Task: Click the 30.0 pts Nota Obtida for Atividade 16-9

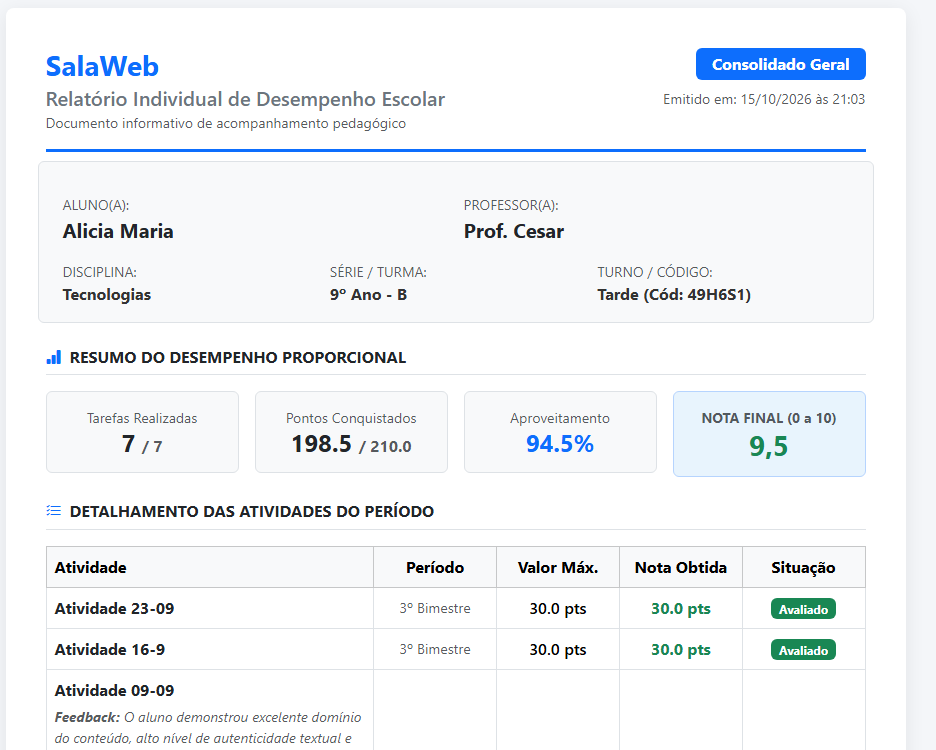Action: (x=681, y=650)
